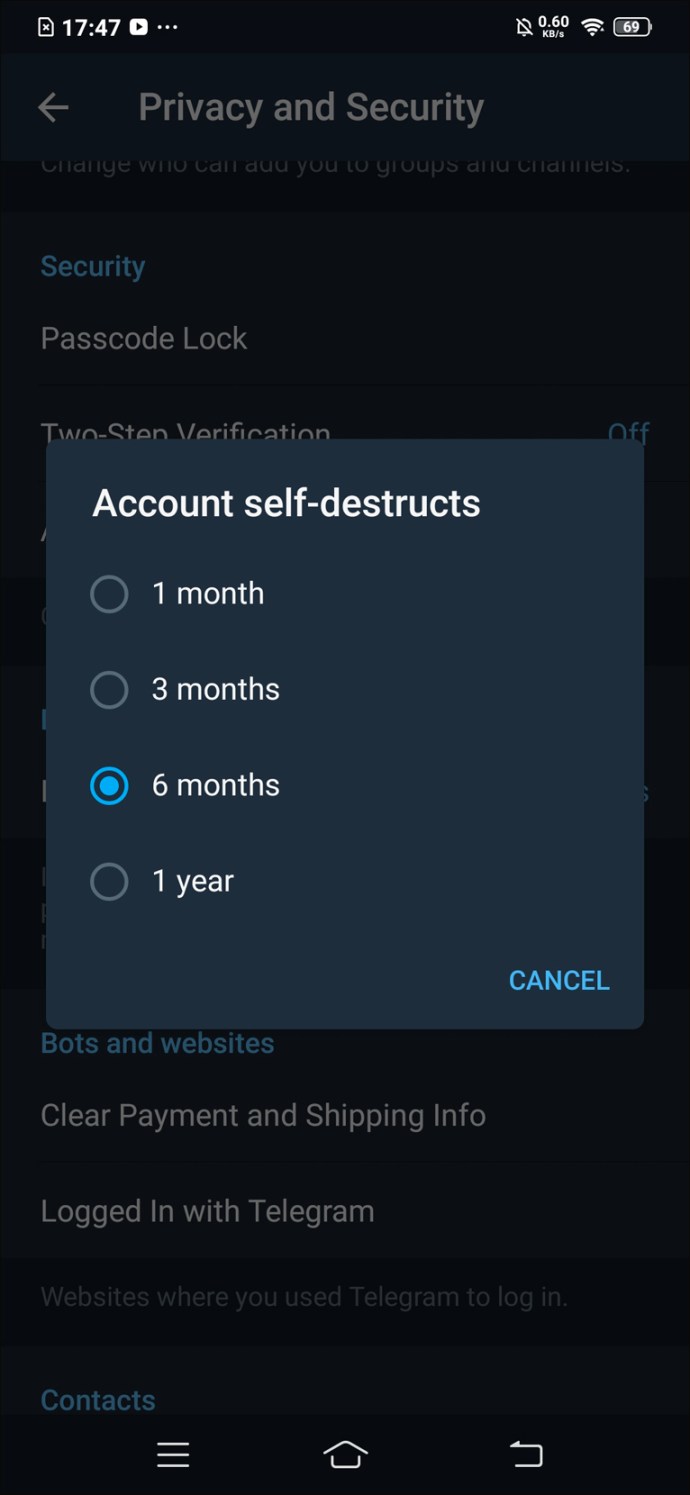Image resolution: width=690 pixels, height=1495 pixels.
Task: Tap the Wi-Fi status icon
Action: pyautogui.click(x=593, y=28)
